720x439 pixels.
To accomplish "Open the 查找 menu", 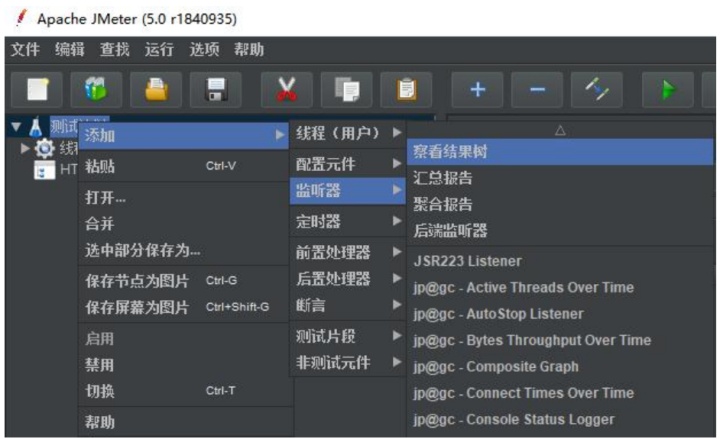I will 115,49.
